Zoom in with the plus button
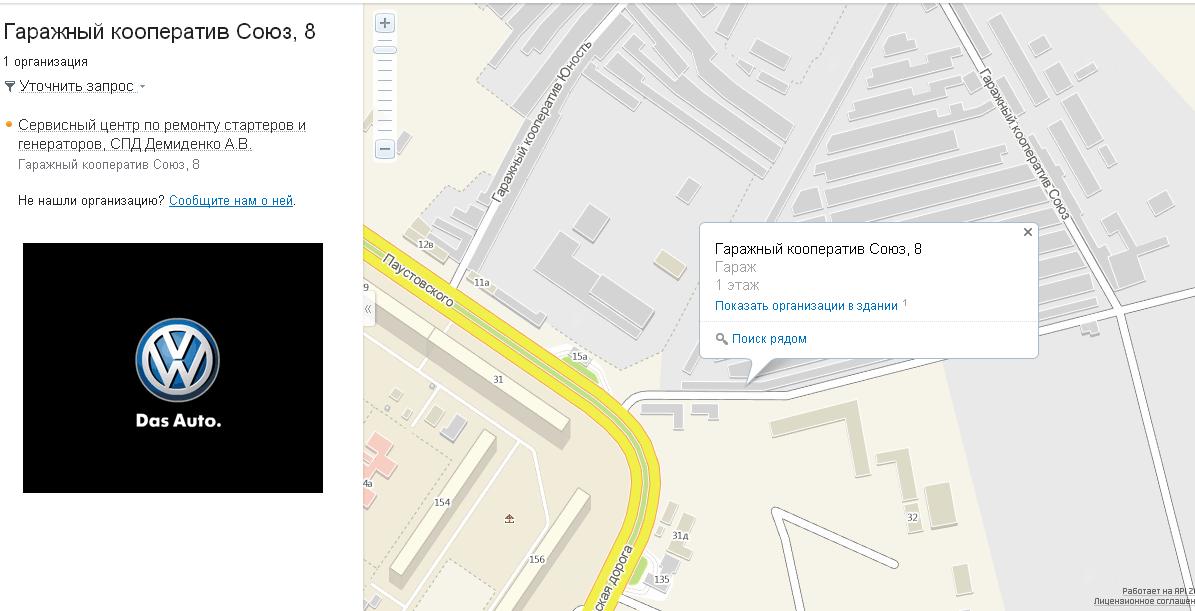Screen dimensions: 1195x611 click(385, 23)
